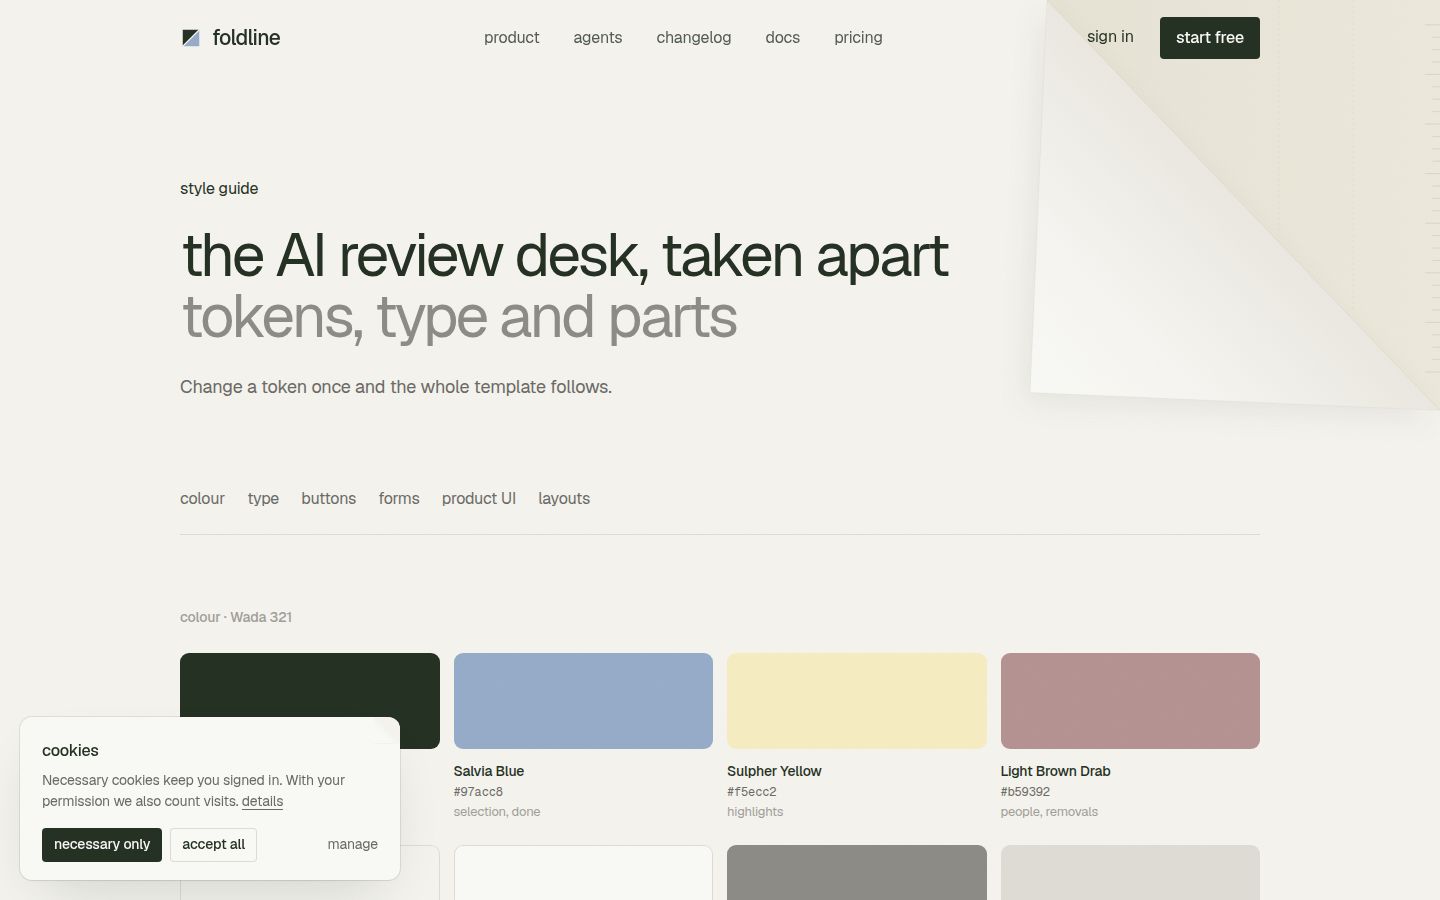The image size is (1440, 900).
Task: Open the docs nav link
Action: click(782, 38)
